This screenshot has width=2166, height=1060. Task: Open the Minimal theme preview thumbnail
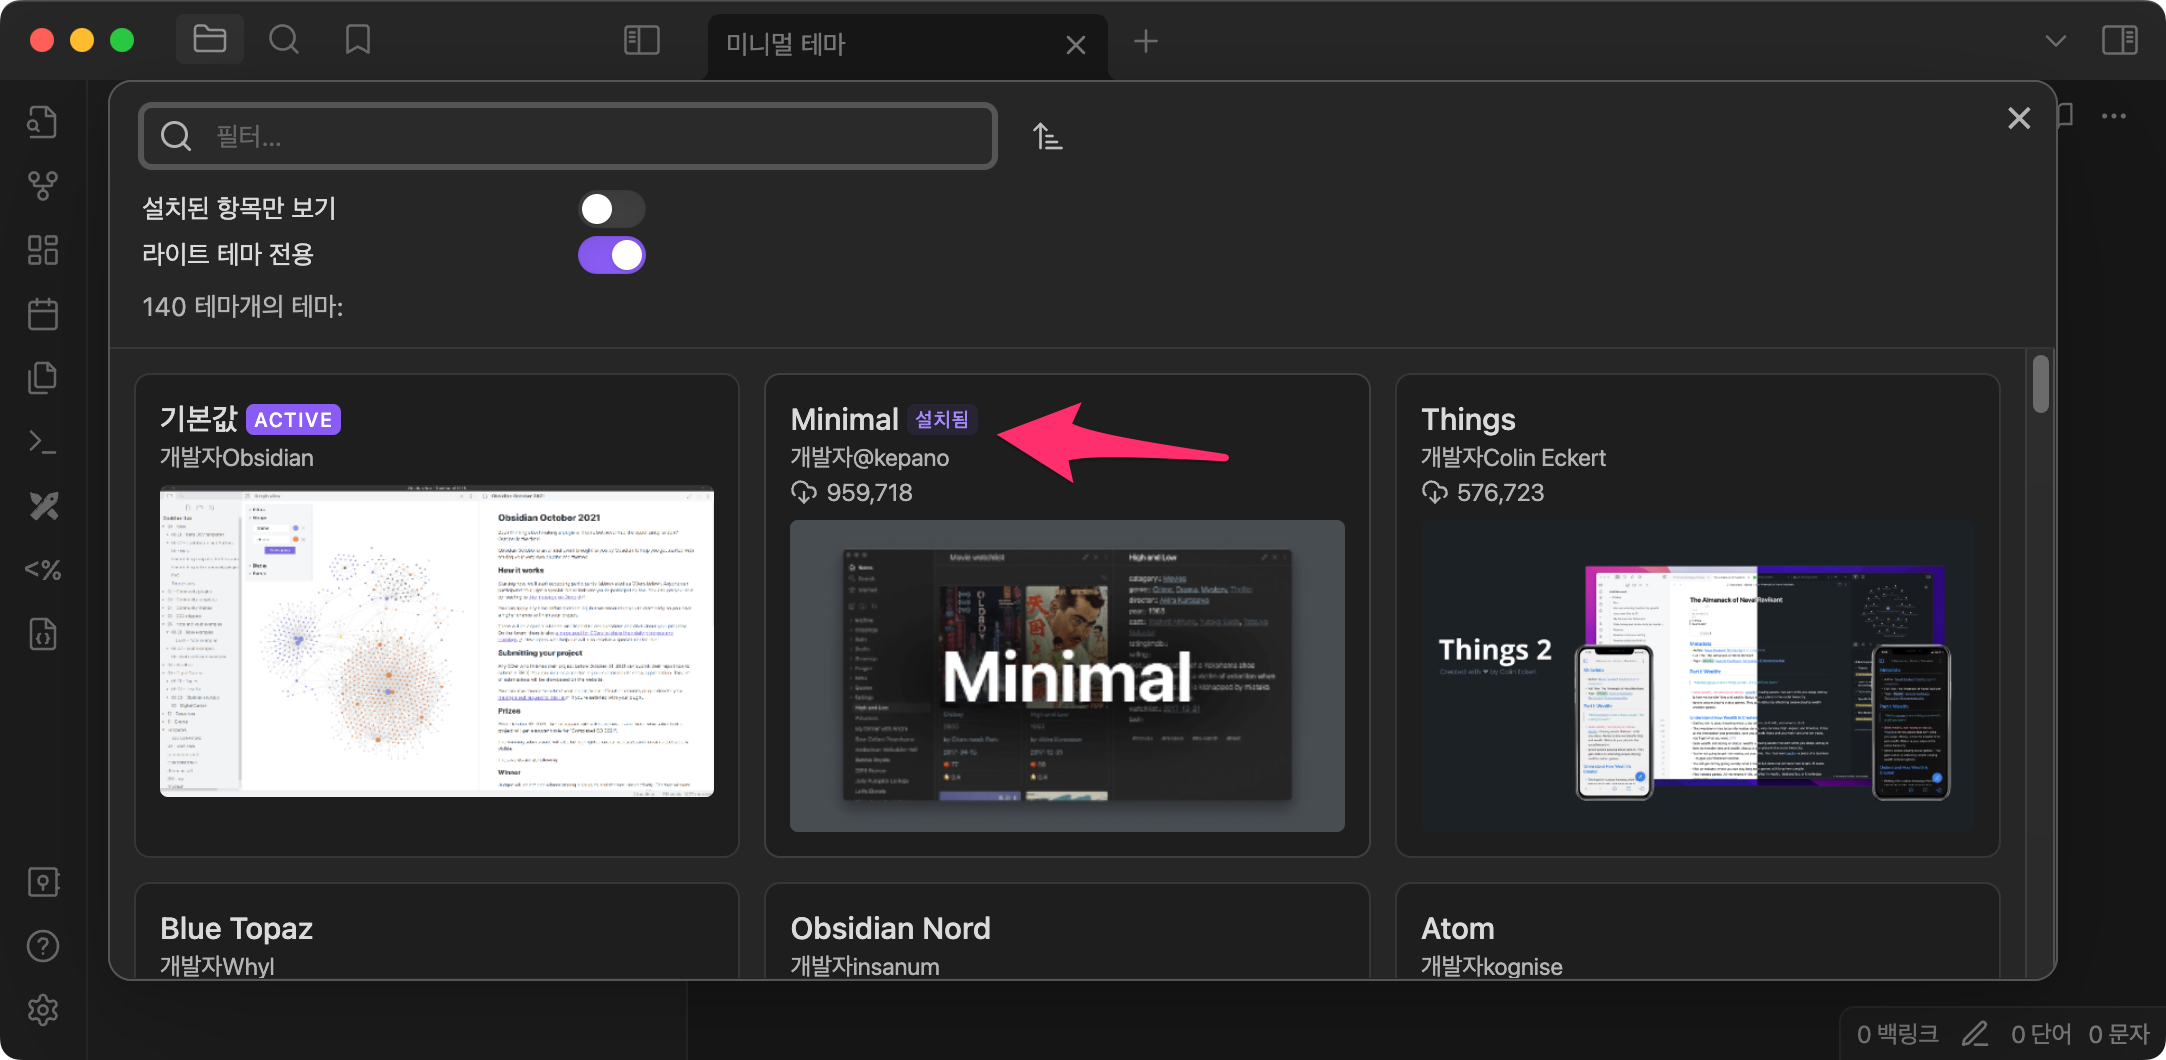tap(1067, 676)
